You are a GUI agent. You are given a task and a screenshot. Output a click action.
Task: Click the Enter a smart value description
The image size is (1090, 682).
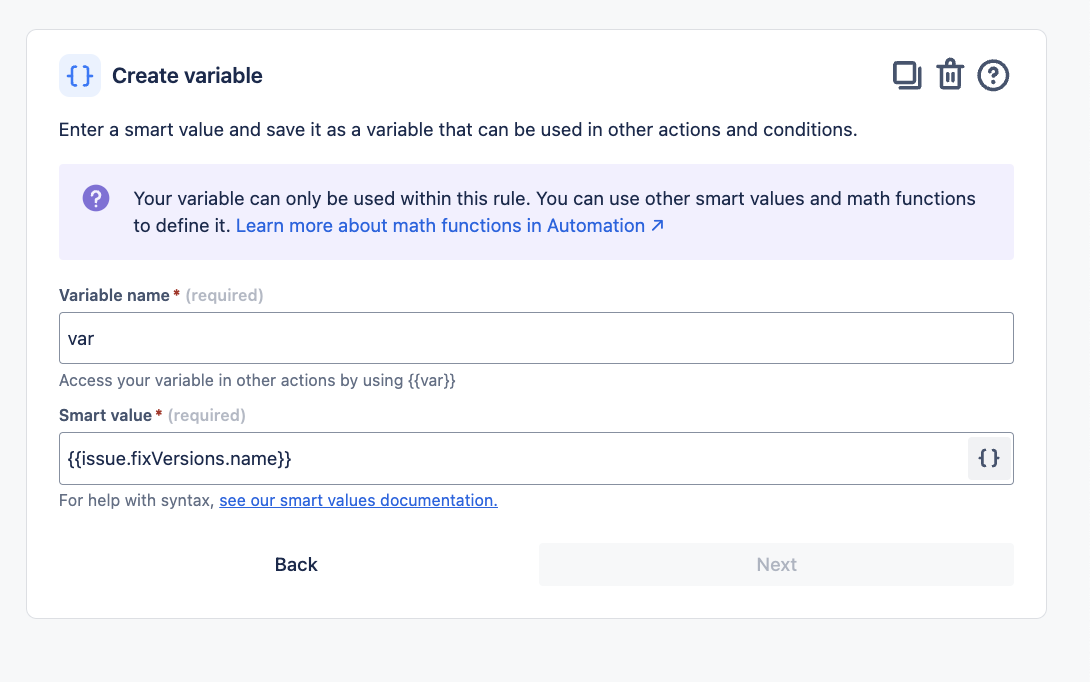(457, 130)
